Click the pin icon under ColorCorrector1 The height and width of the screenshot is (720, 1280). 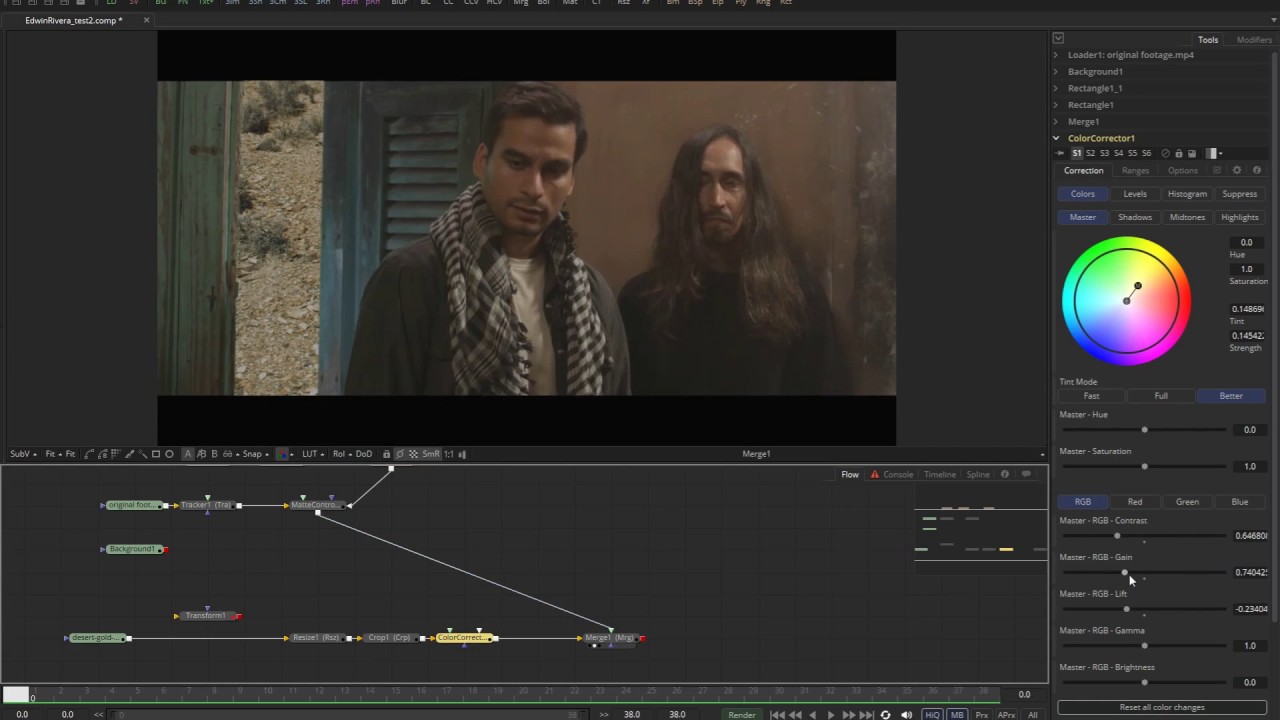(x=1060, y=153)
